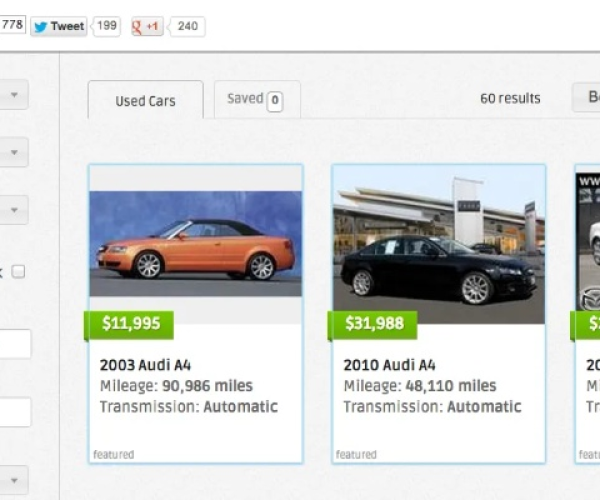Viewport: 600px width, 500px height.
Task: Open the second sidebar filter dropdown
Action: (x=14, y=152)
